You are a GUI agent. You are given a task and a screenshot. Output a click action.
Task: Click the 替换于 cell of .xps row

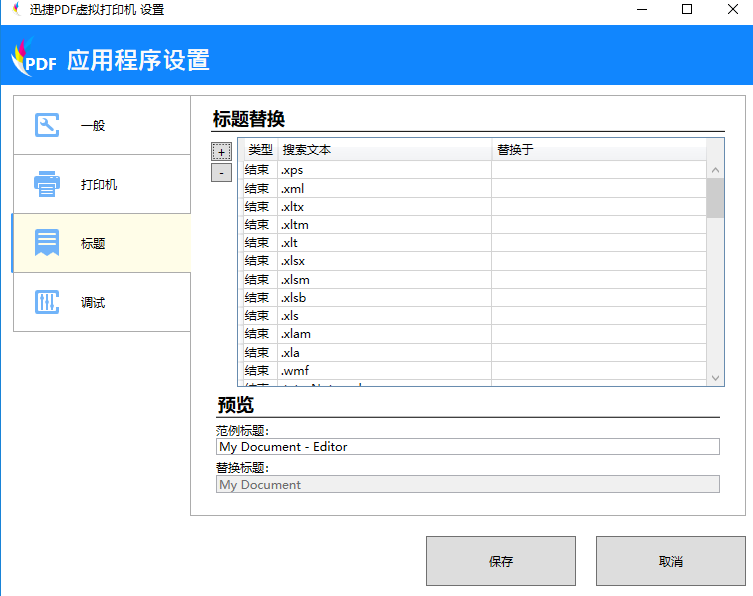tap(599, 170)
